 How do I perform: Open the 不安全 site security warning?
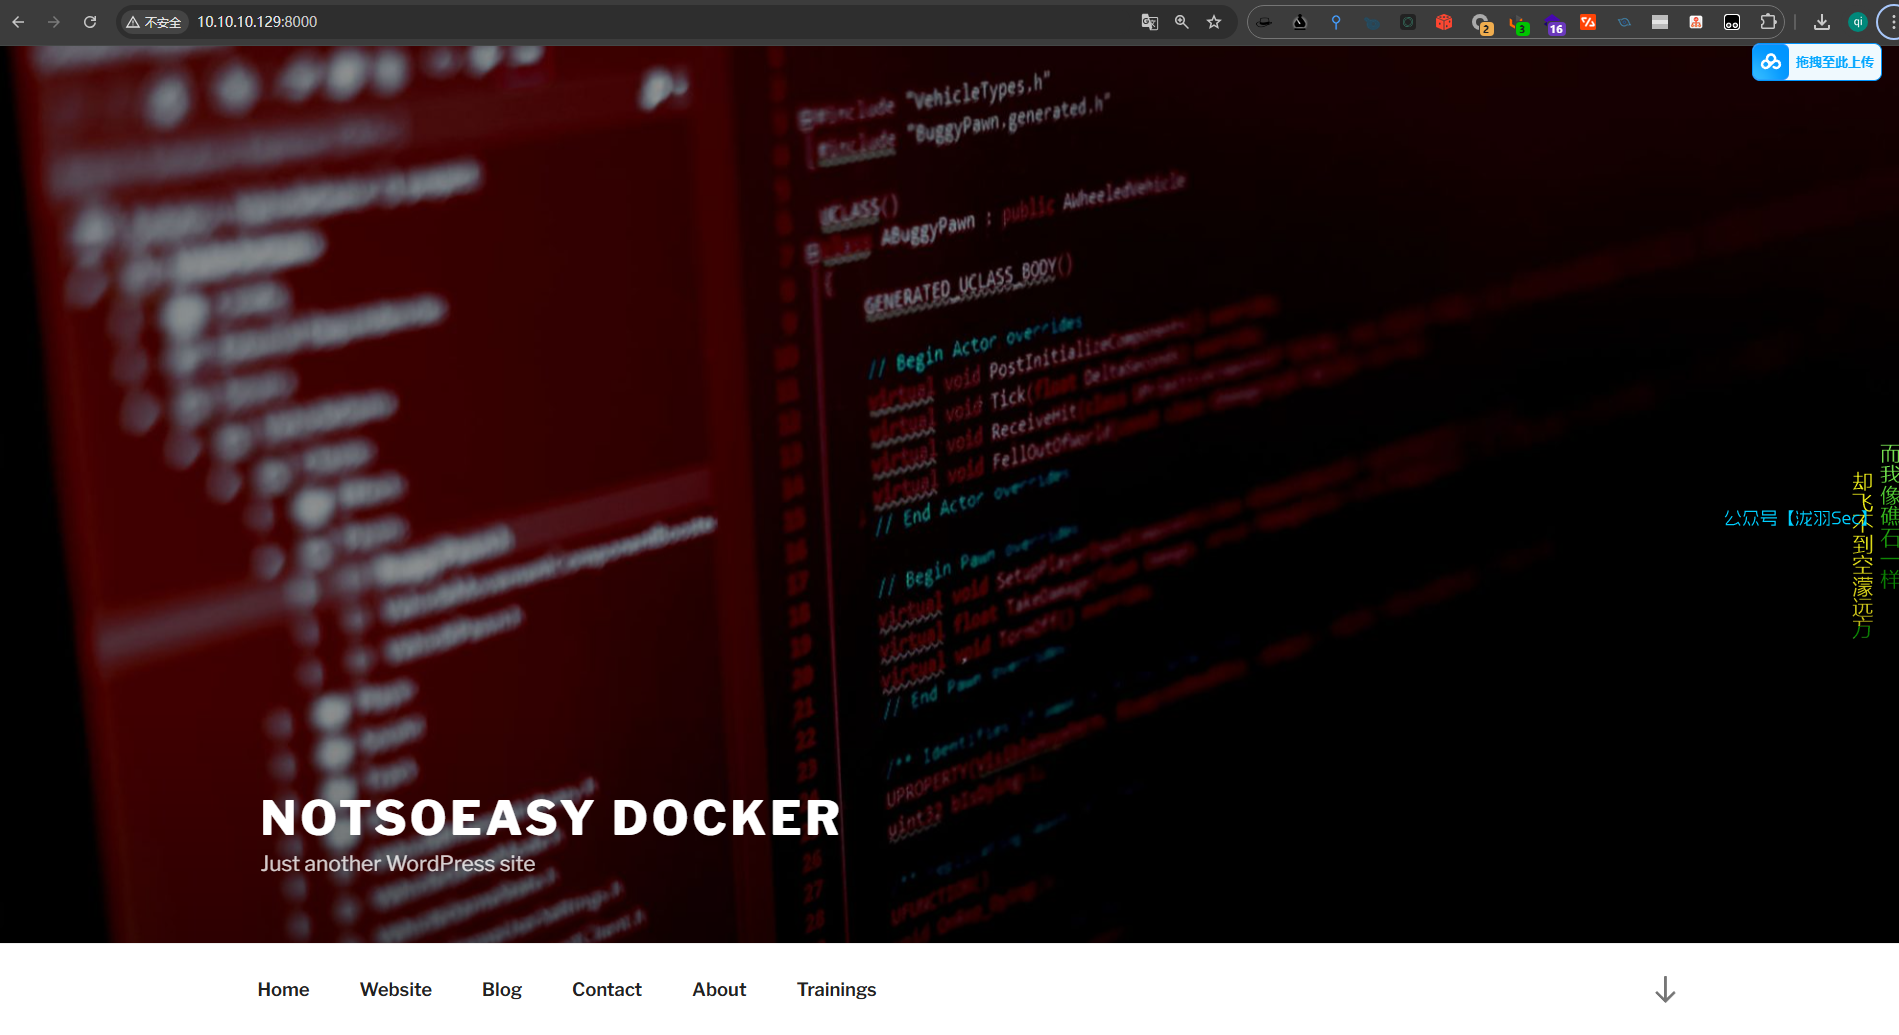[x=154, y=22]
